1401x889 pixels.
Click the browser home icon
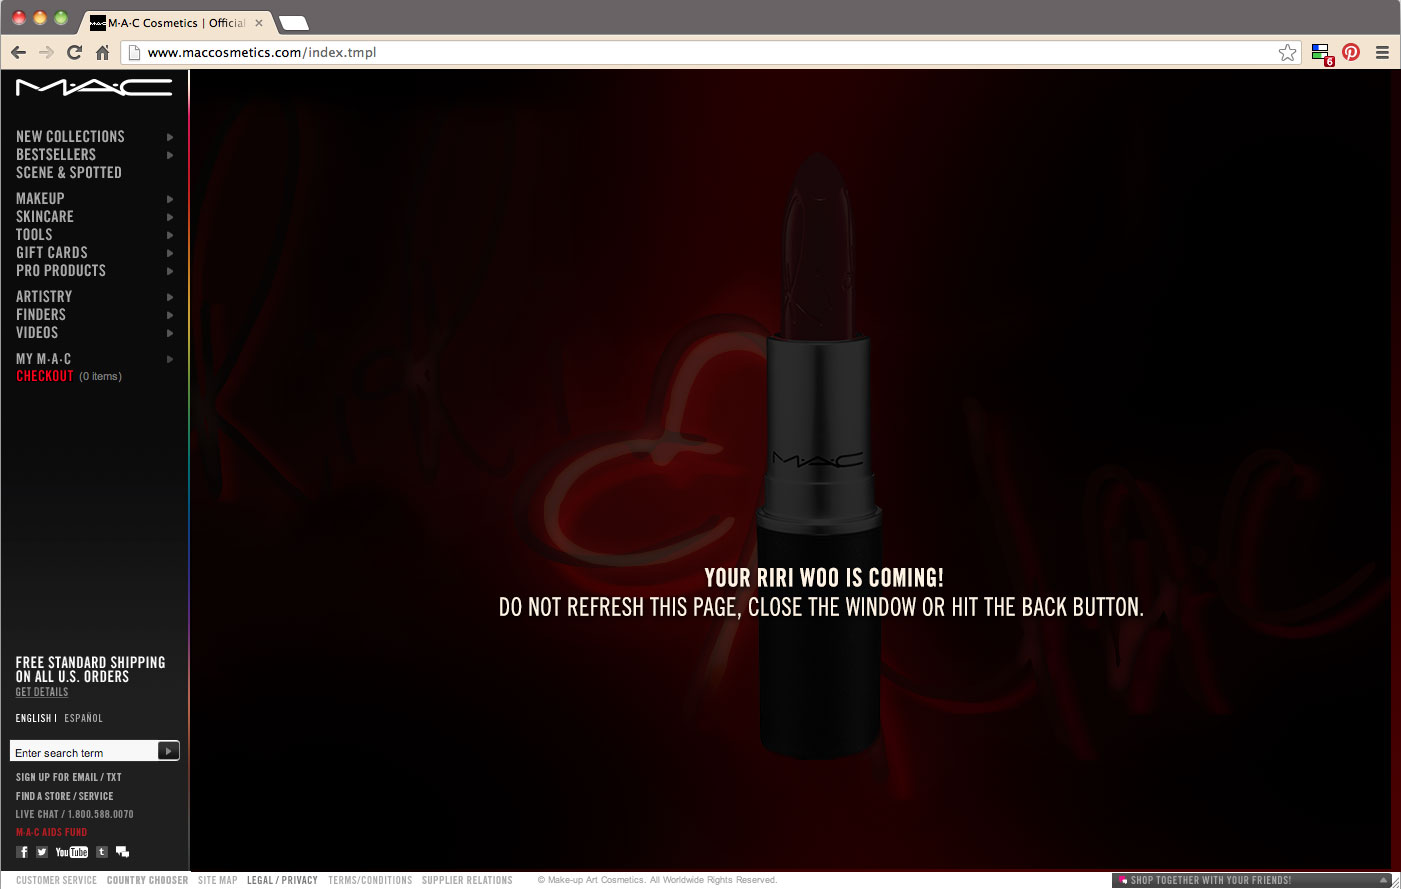pos(102,52)
